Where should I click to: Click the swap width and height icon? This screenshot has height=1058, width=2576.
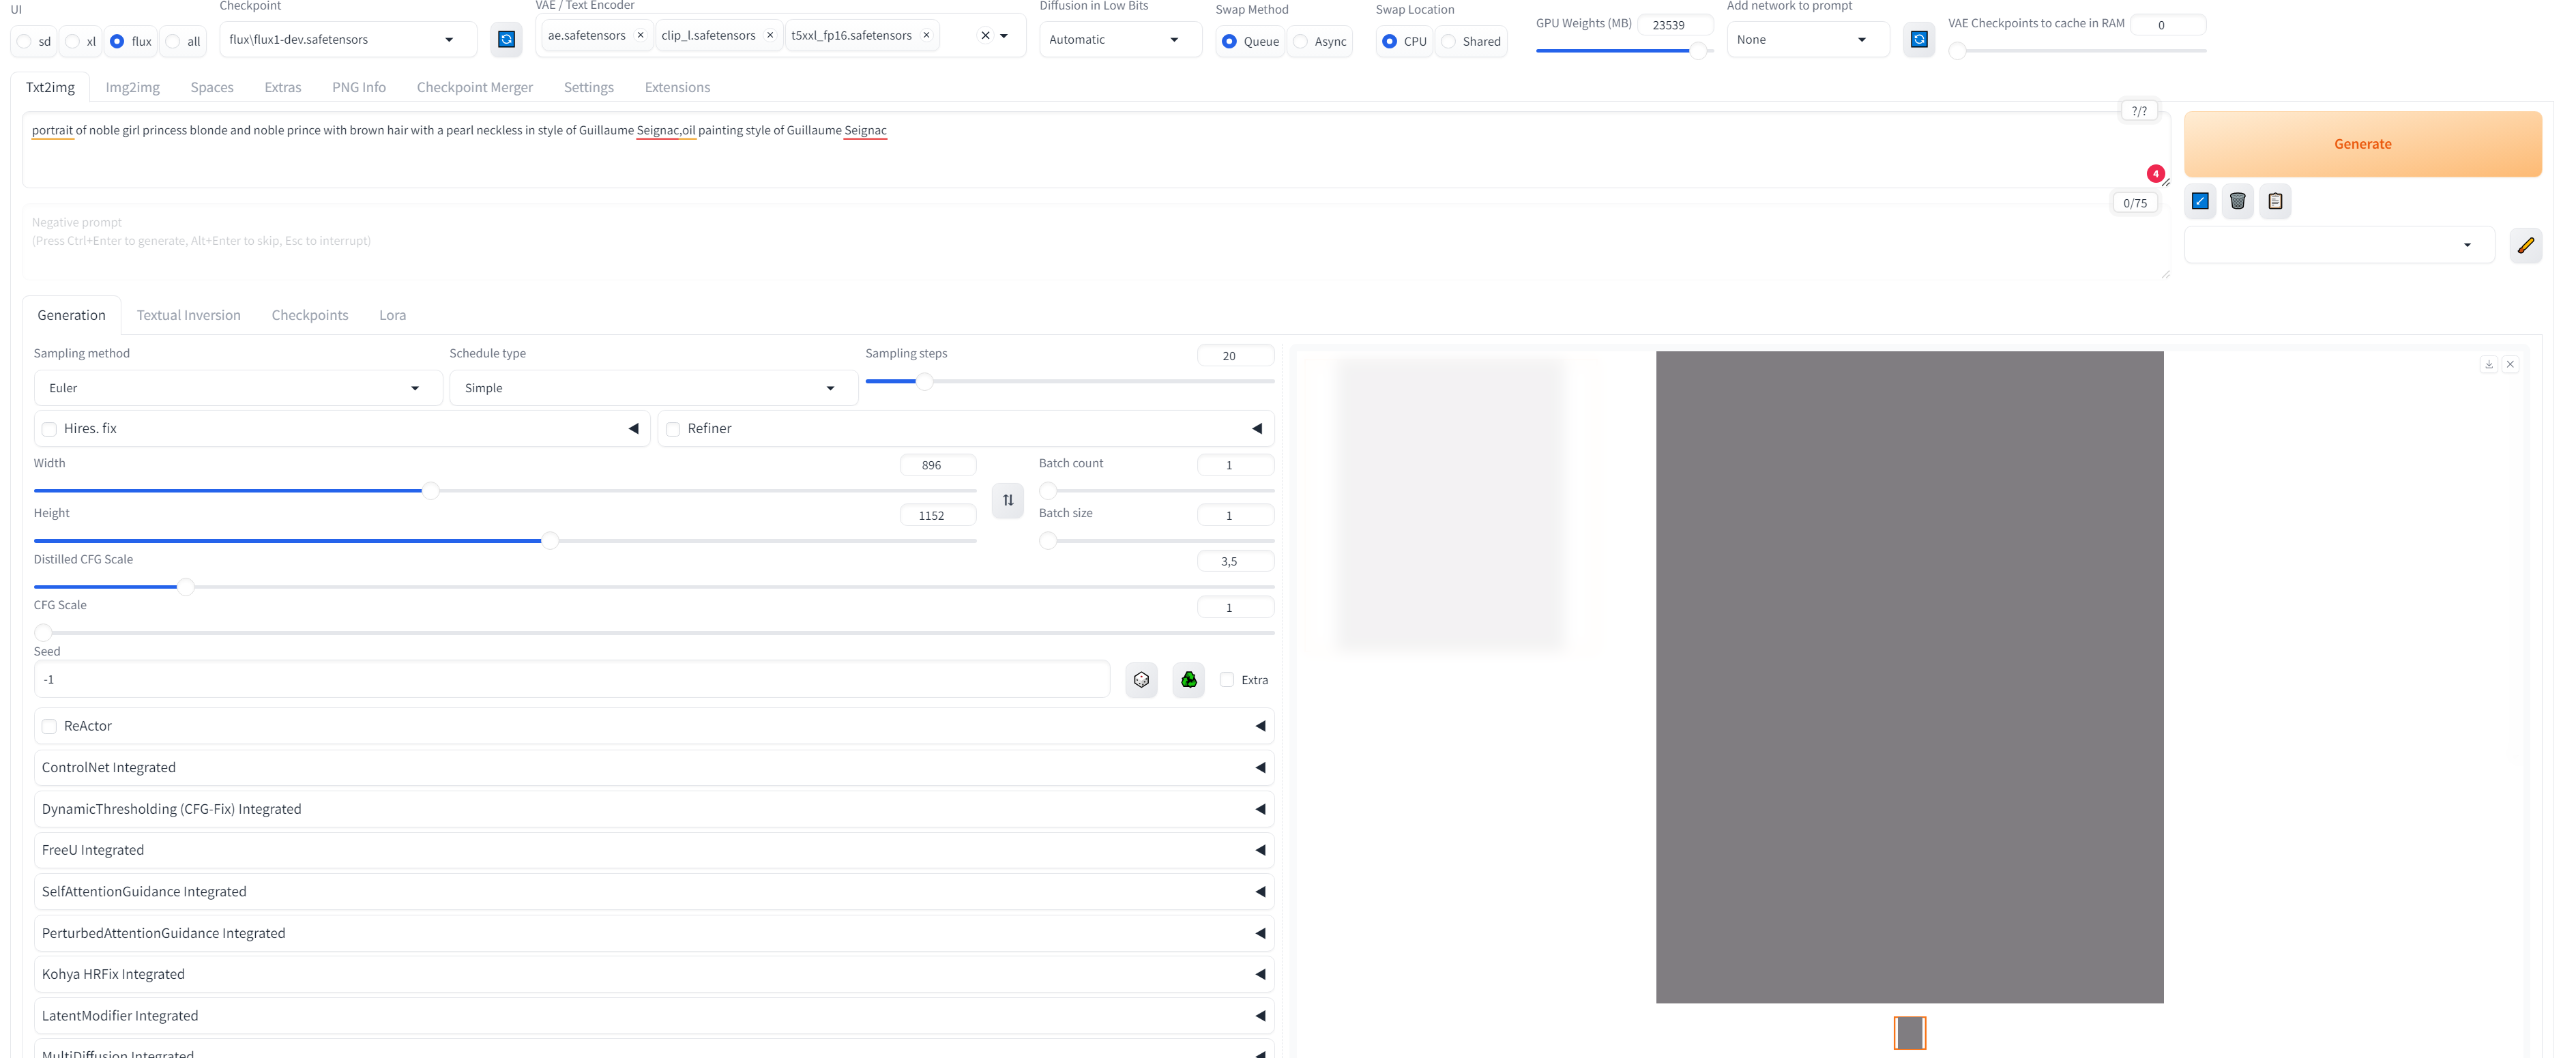click(1007, 500)
